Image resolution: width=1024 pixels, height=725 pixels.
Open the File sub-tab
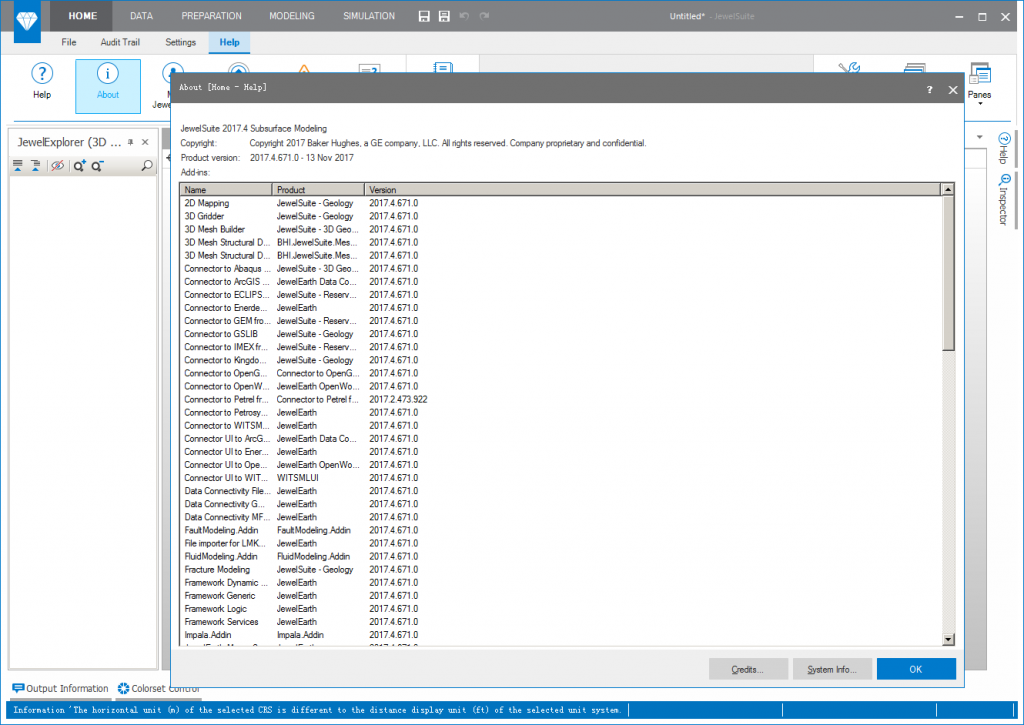[69, 42]
